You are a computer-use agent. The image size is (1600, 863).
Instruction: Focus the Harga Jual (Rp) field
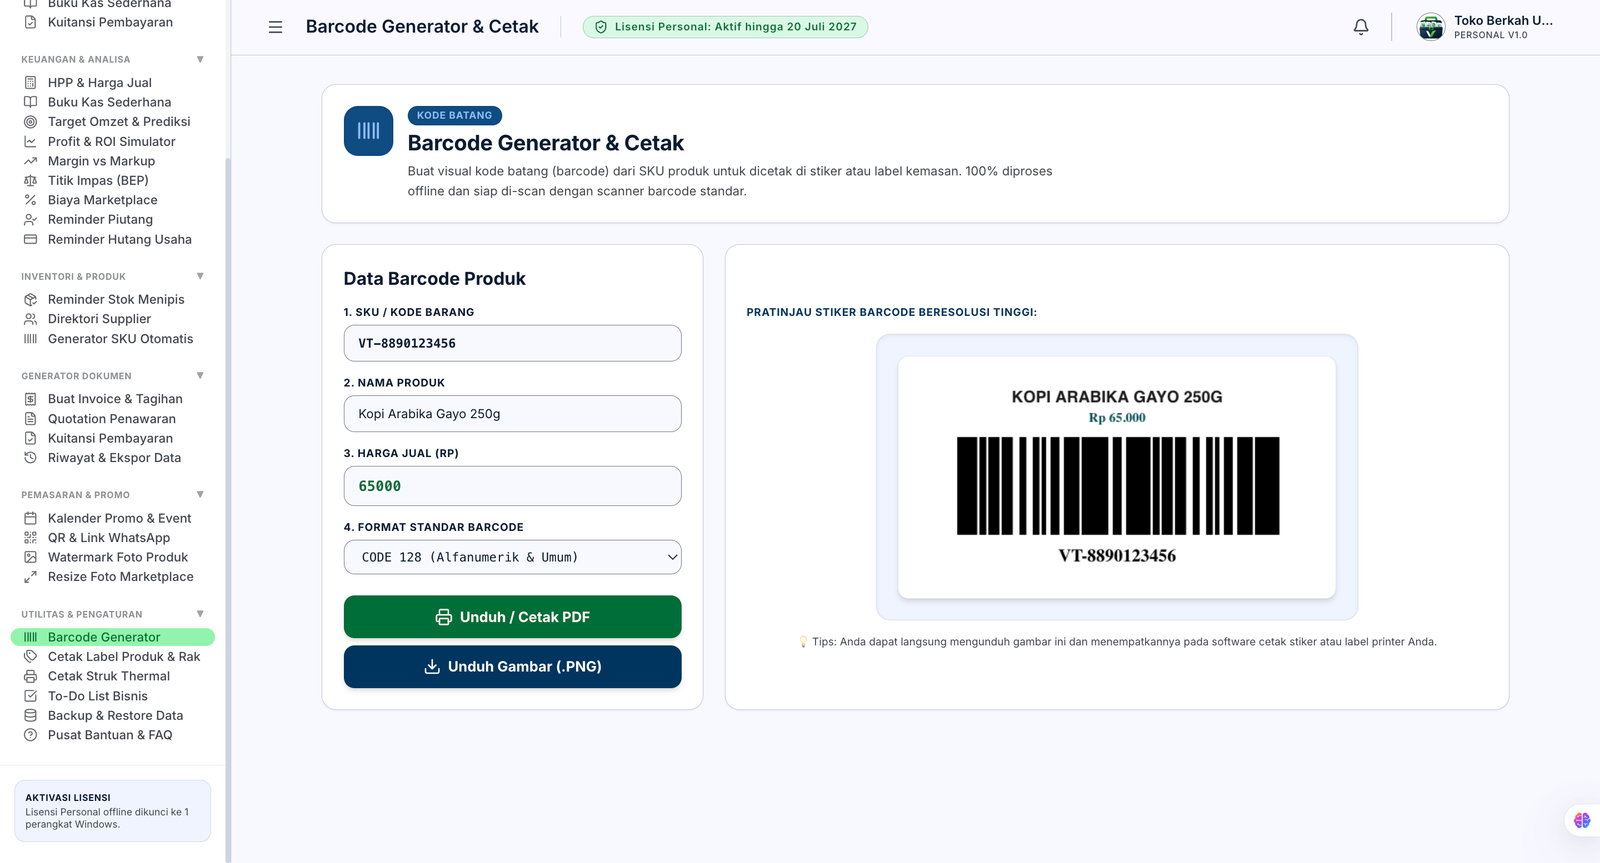512,486
